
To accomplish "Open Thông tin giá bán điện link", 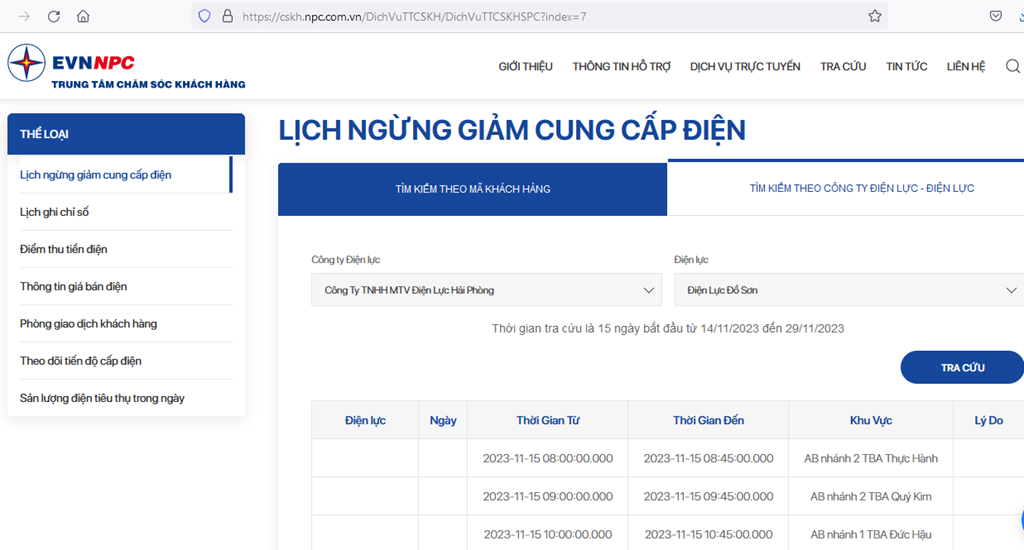I will point(73,286).
